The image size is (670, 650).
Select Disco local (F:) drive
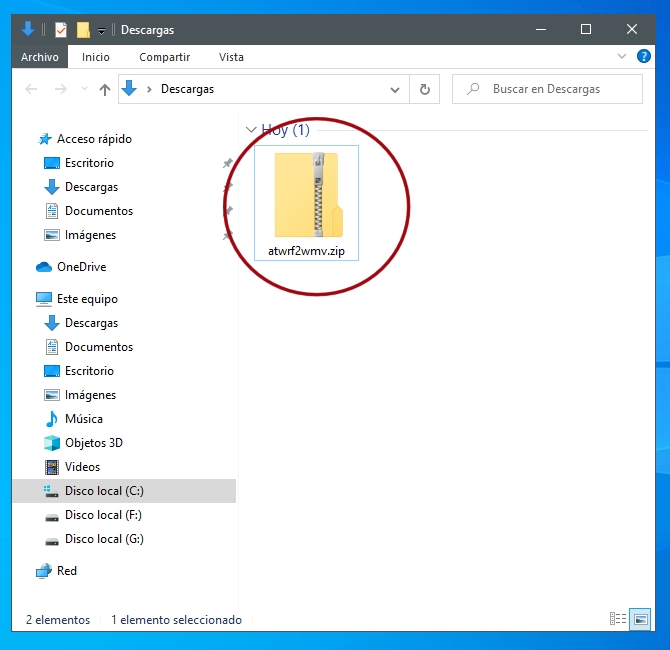pos(103,515)
